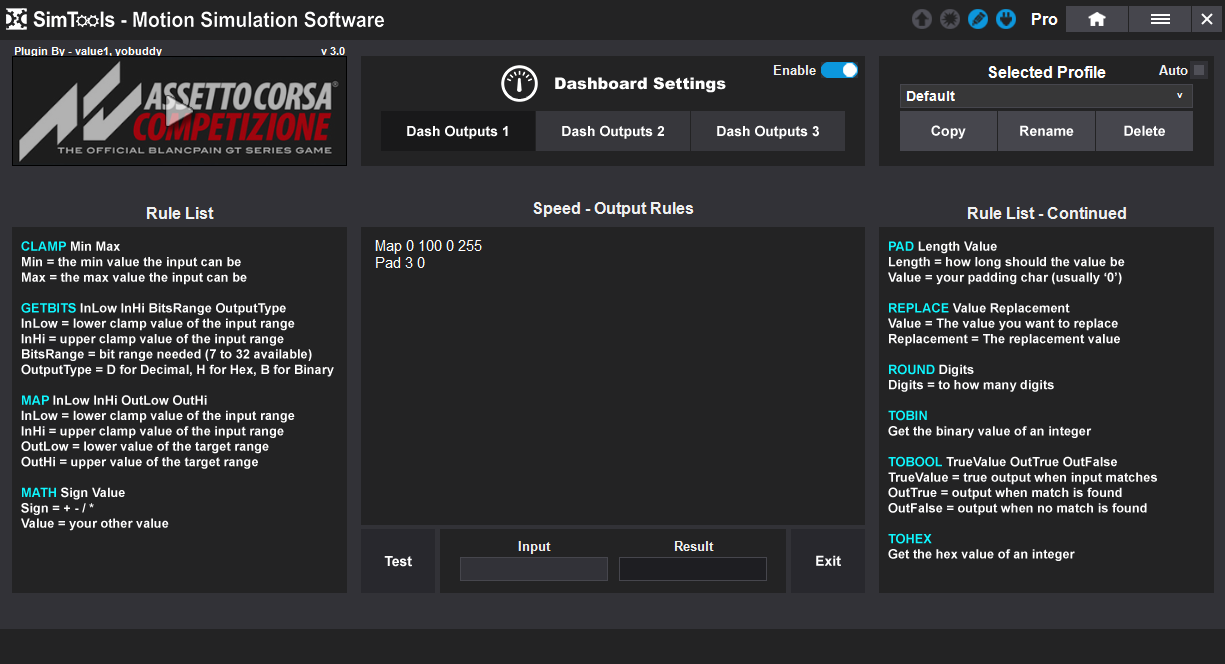Click the blue pencil edit icon
This screenshot has height=664, width=1225.
[x=978, y=19]
